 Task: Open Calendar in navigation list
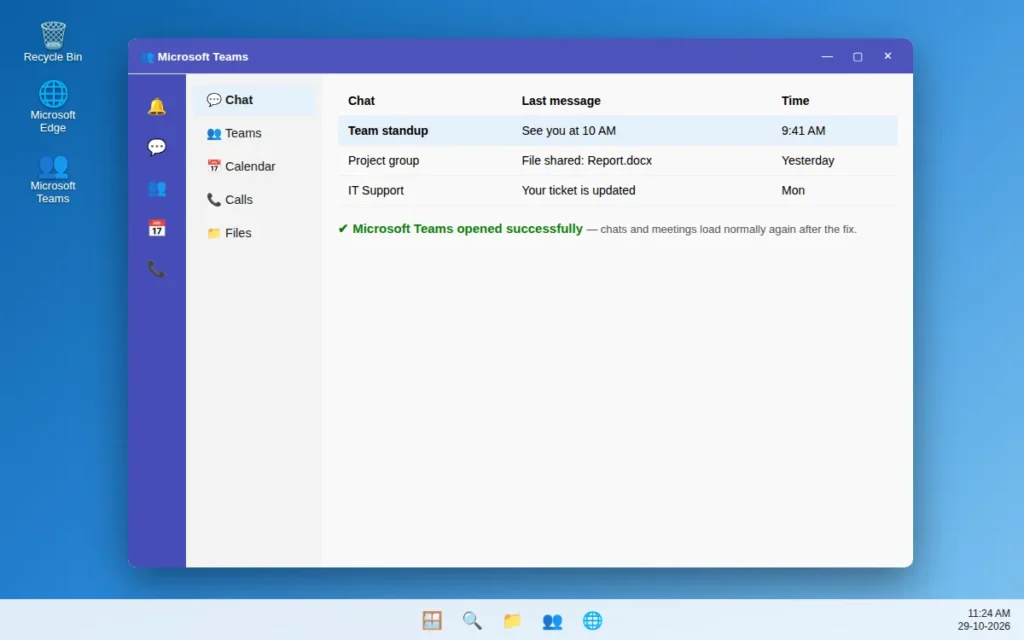click(255, 167)
